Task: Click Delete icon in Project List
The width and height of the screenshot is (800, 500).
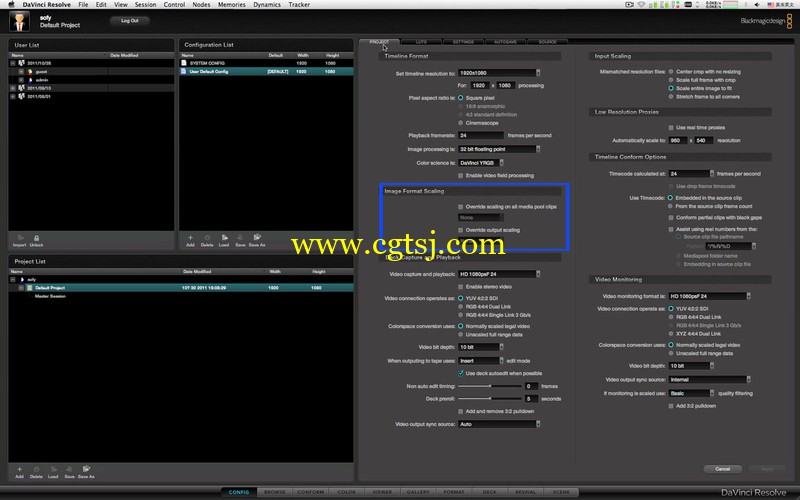Action: (36, 469)
